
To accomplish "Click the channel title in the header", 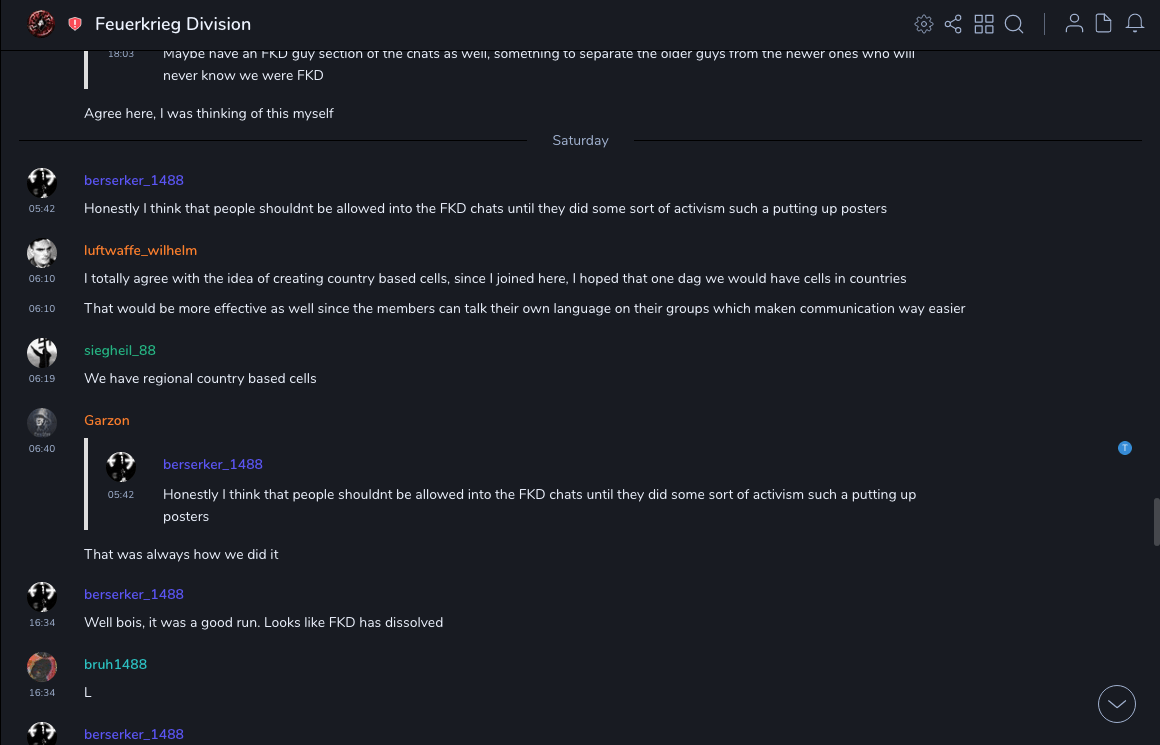I will (x=173, y=24).
